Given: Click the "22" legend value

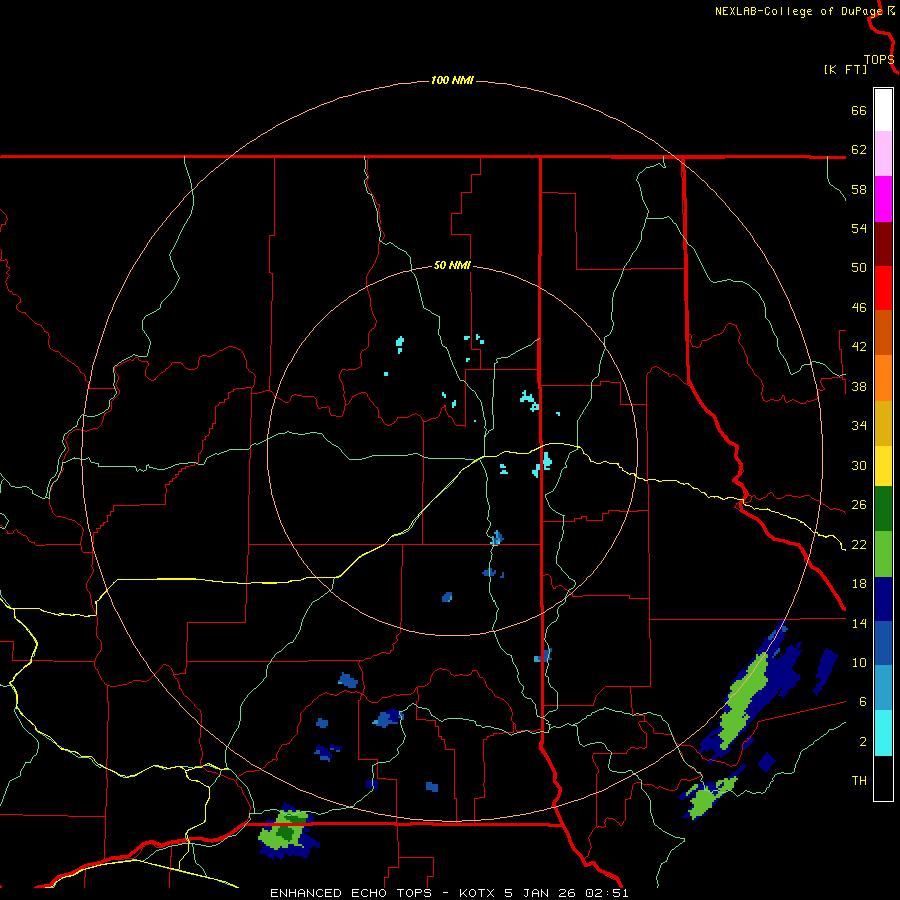Looking at the screenshot, I should (x=859, y=545).
